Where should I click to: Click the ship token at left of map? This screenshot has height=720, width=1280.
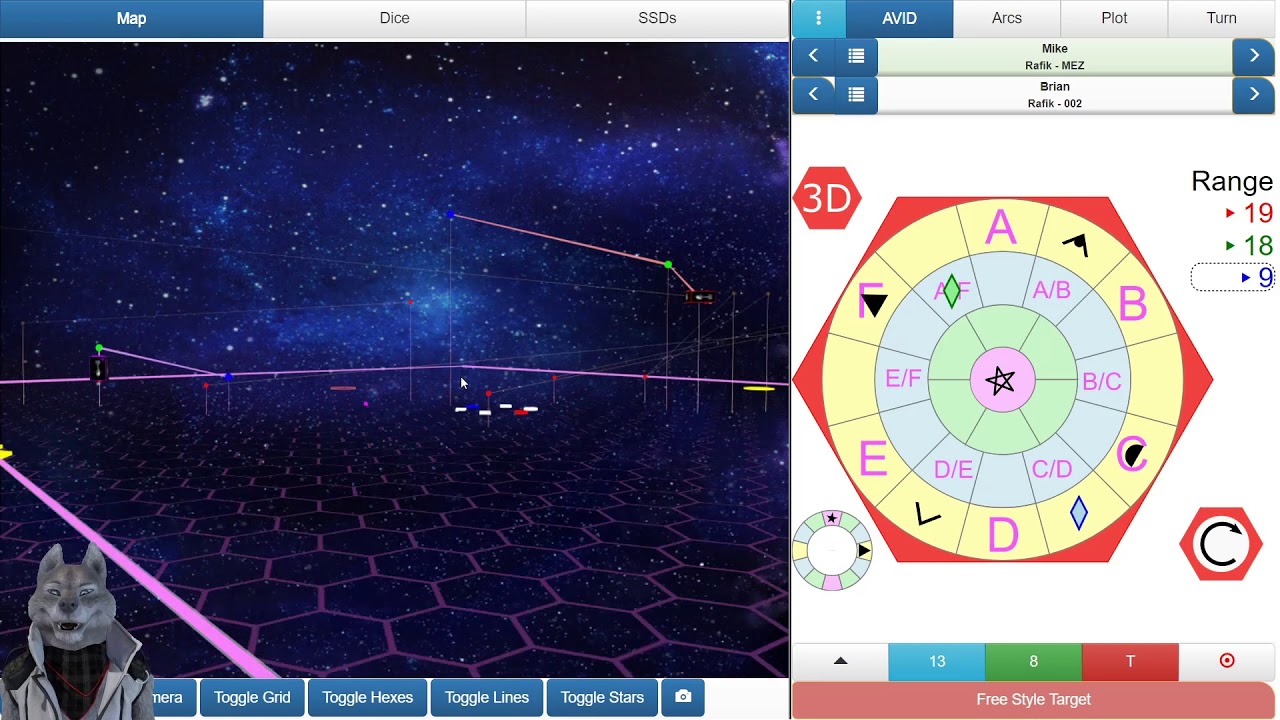coord(98,369)
